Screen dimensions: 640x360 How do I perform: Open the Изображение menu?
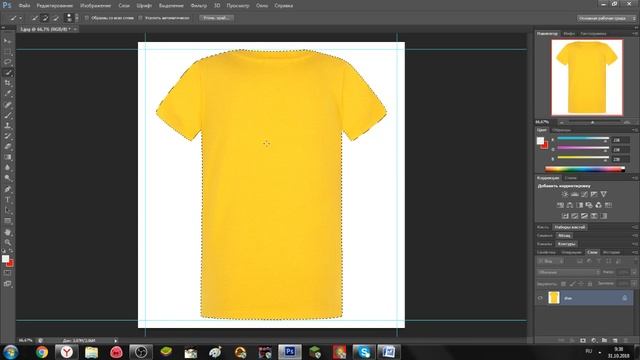point(96,6)
